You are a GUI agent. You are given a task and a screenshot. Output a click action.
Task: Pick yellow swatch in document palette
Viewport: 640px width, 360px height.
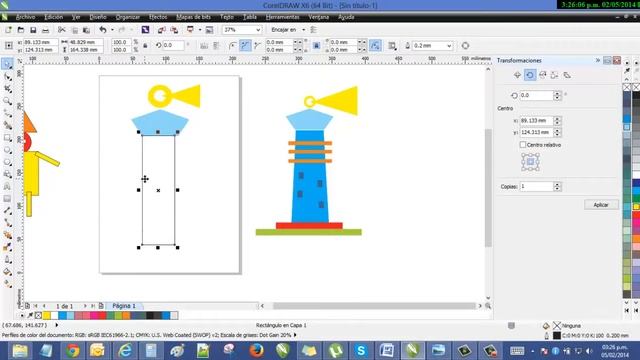click(47, 316)
